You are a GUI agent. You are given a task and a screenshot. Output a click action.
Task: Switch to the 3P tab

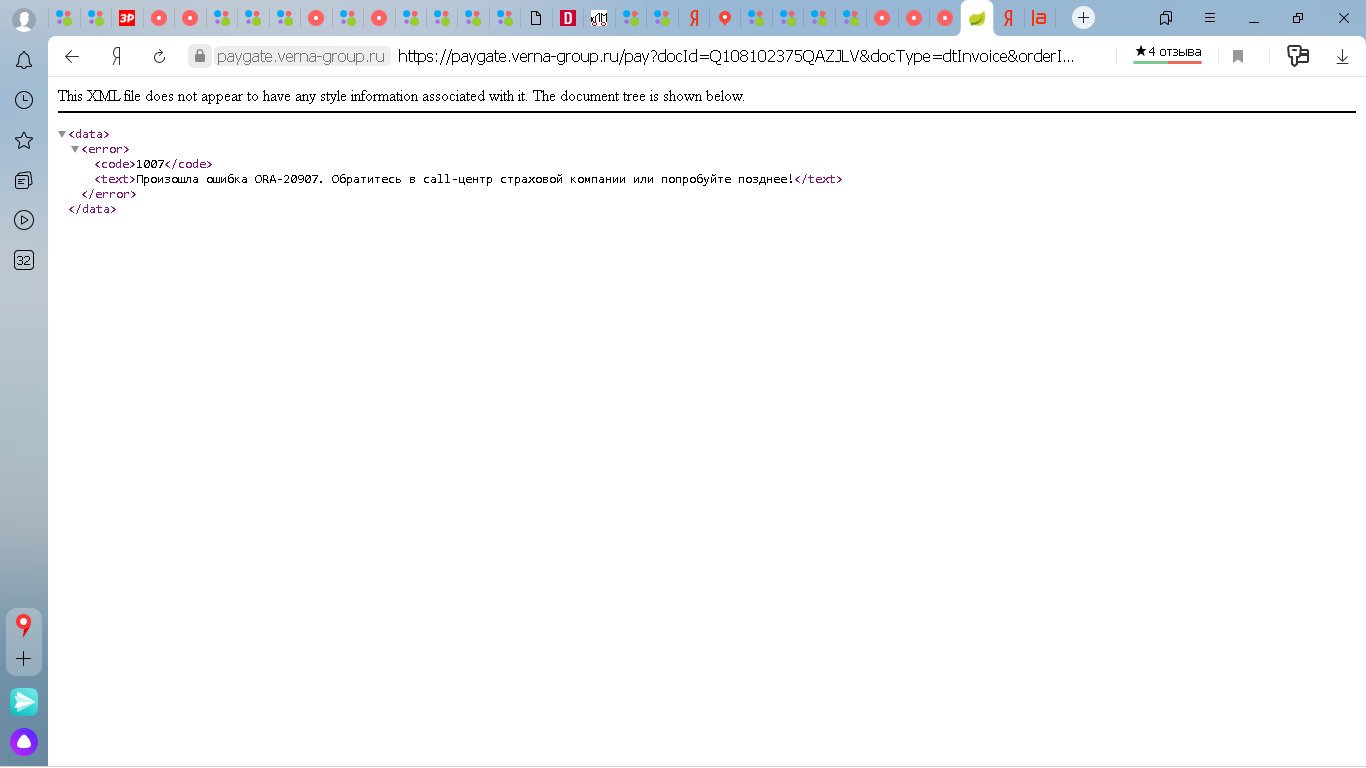(127, 18)
